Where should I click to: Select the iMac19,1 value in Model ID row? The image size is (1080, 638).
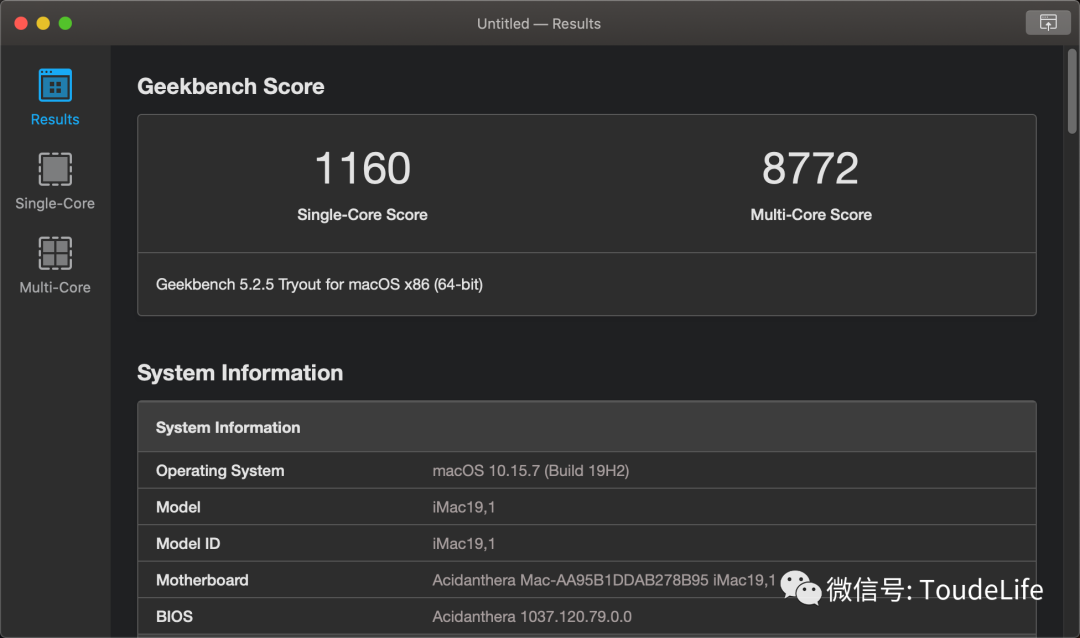pyautogui.click(x=464, y=544)
